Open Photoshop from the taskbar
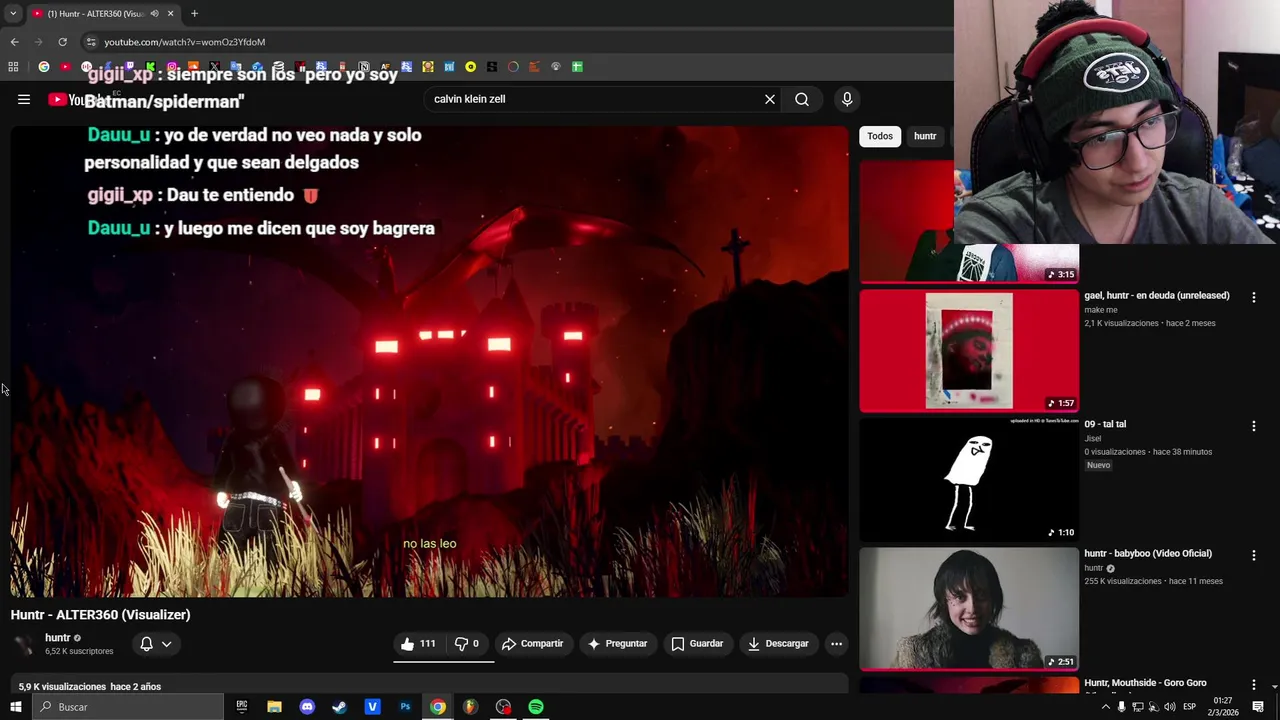The image size is (1280, 720). point(405,707)
